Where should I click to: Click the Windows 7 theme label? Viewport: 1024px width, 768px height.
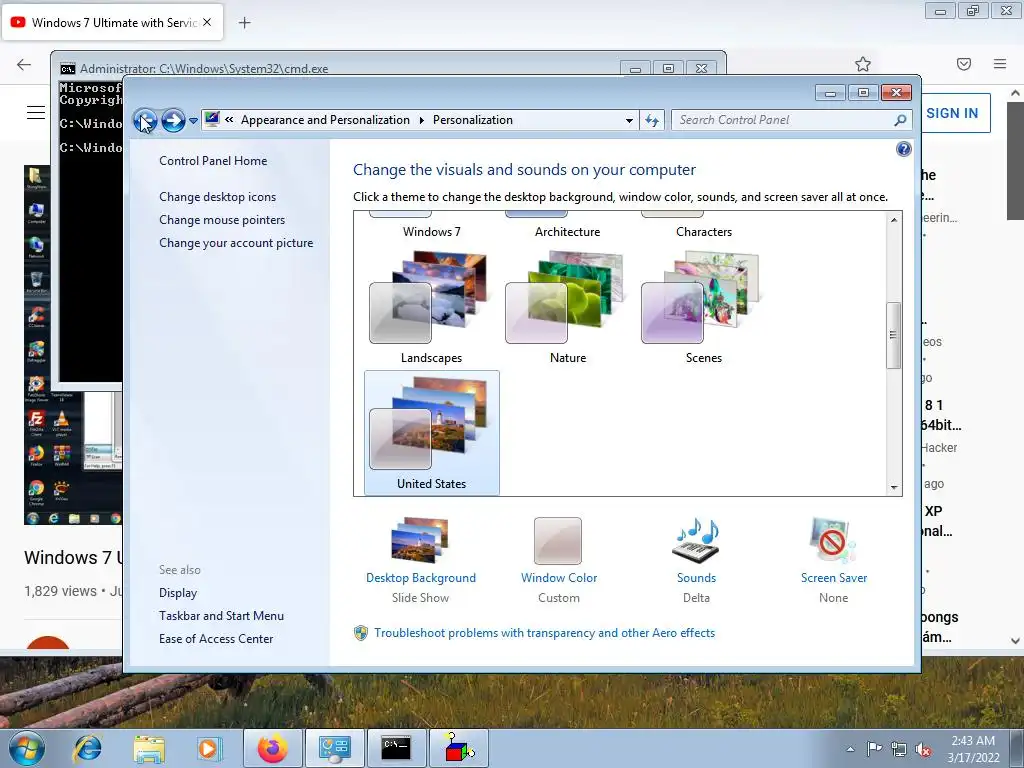tap(431, 232)
